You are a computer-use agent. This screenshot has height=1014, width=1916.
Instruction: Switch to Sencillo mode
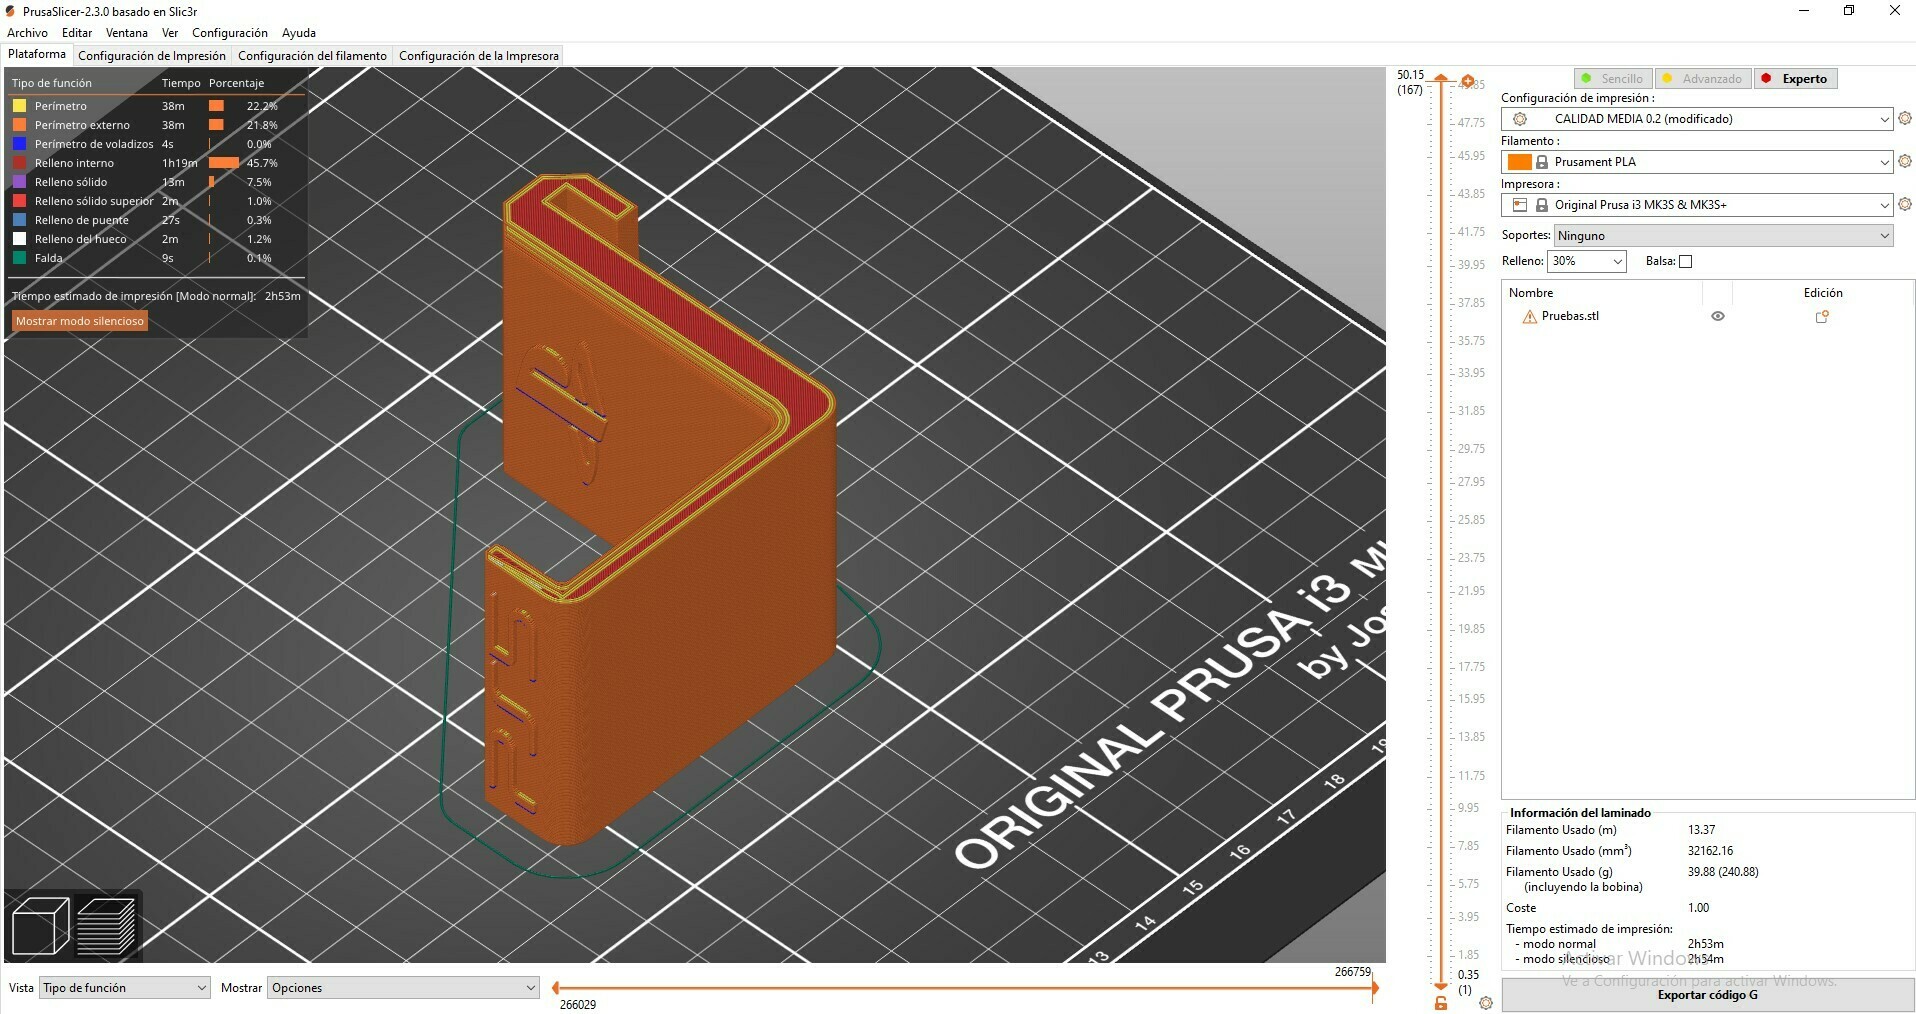click(1612, 79)
